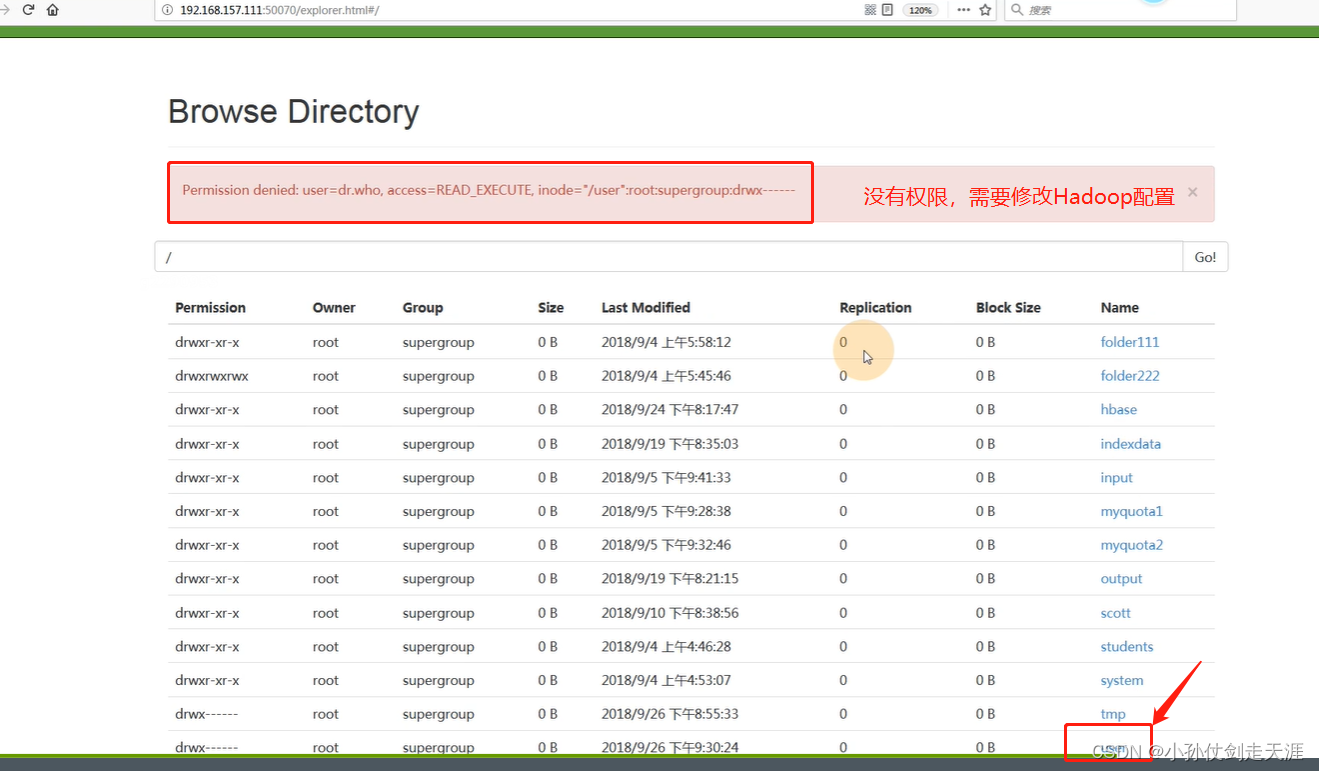
Task: Click the Block Size column header
Action: (1008, 308)
